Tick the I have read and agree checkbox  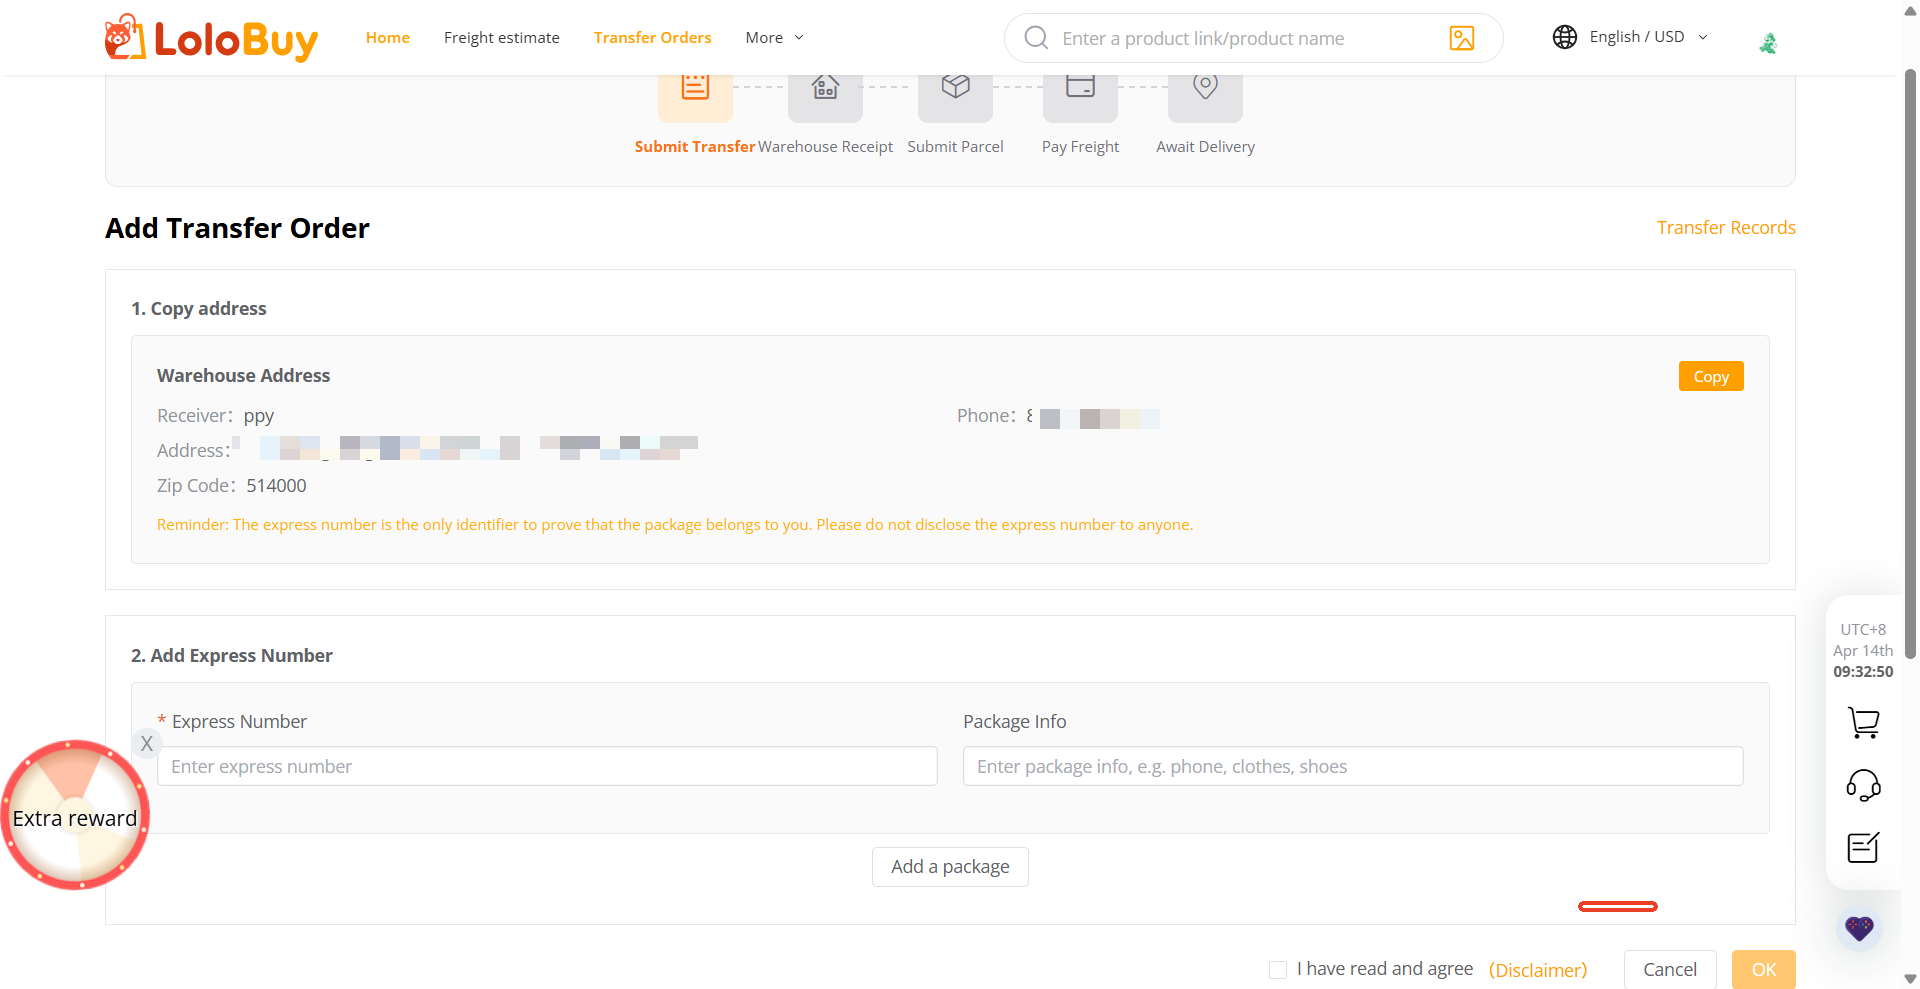1278,970
